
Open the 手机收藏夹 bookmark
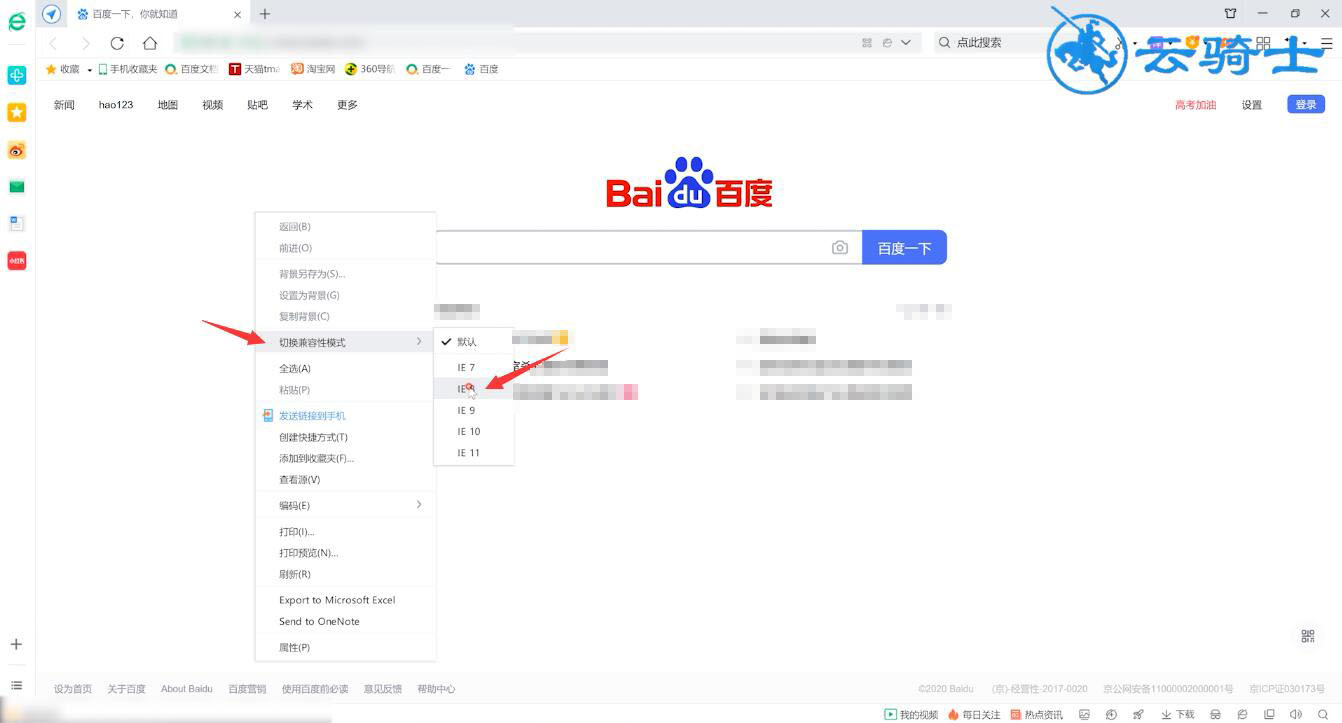(127, 69)
